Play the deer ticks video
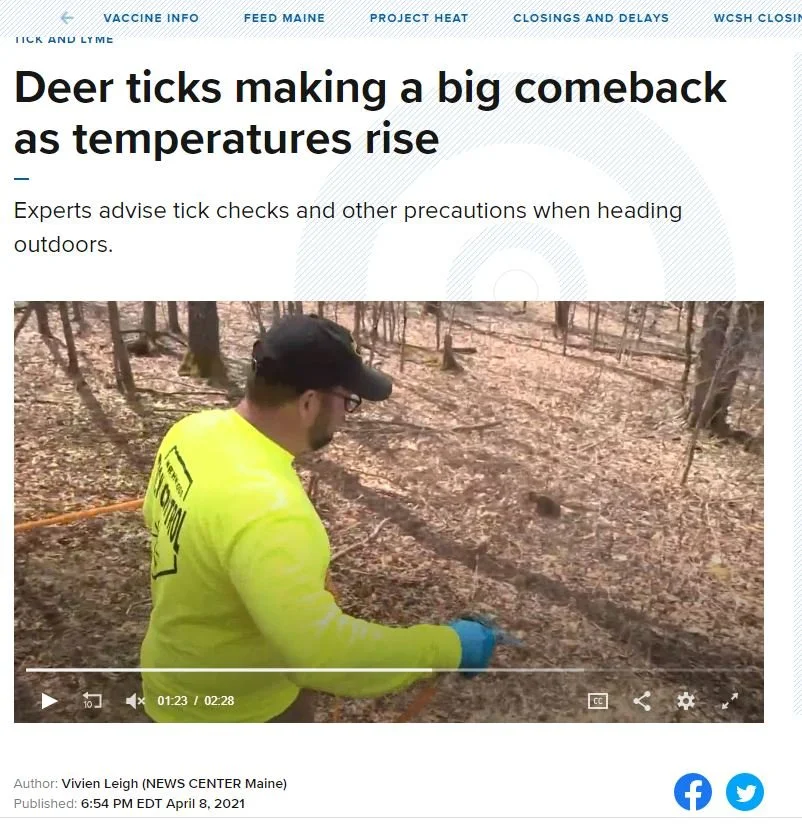Screen dimensions: 802x829 pos(49,701)
